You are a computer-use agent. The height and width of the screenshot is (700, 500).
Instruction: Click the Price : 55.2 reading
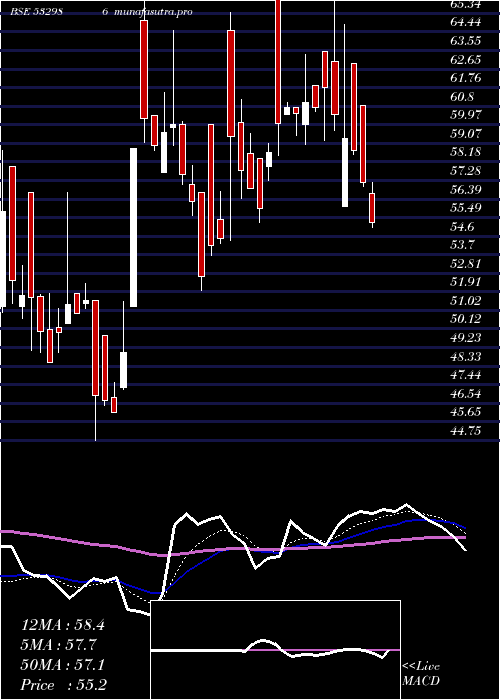point(64,685)
